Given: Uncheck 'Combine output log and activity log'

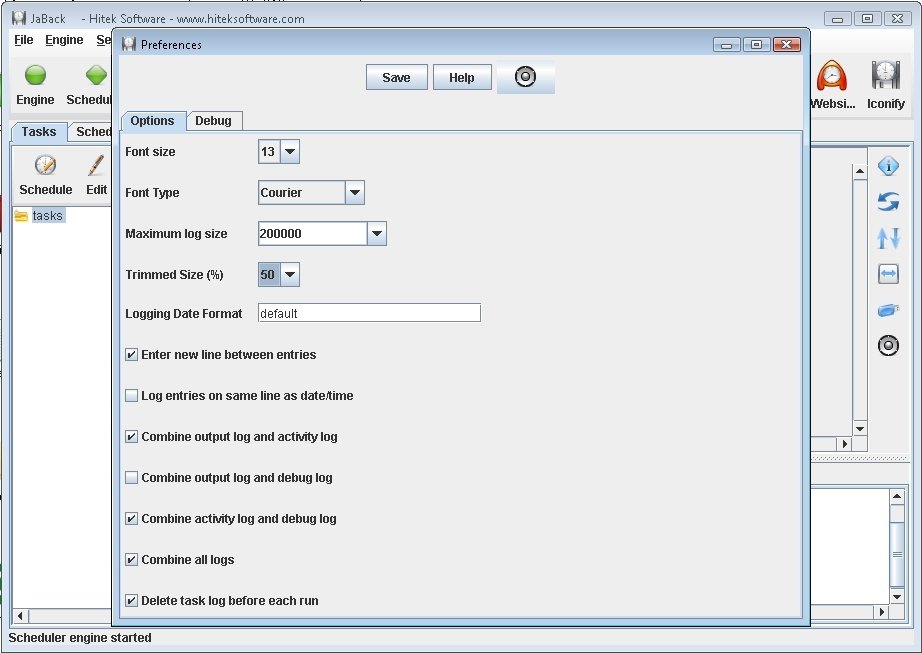Looking at the screenshot, I should (132, 437).
